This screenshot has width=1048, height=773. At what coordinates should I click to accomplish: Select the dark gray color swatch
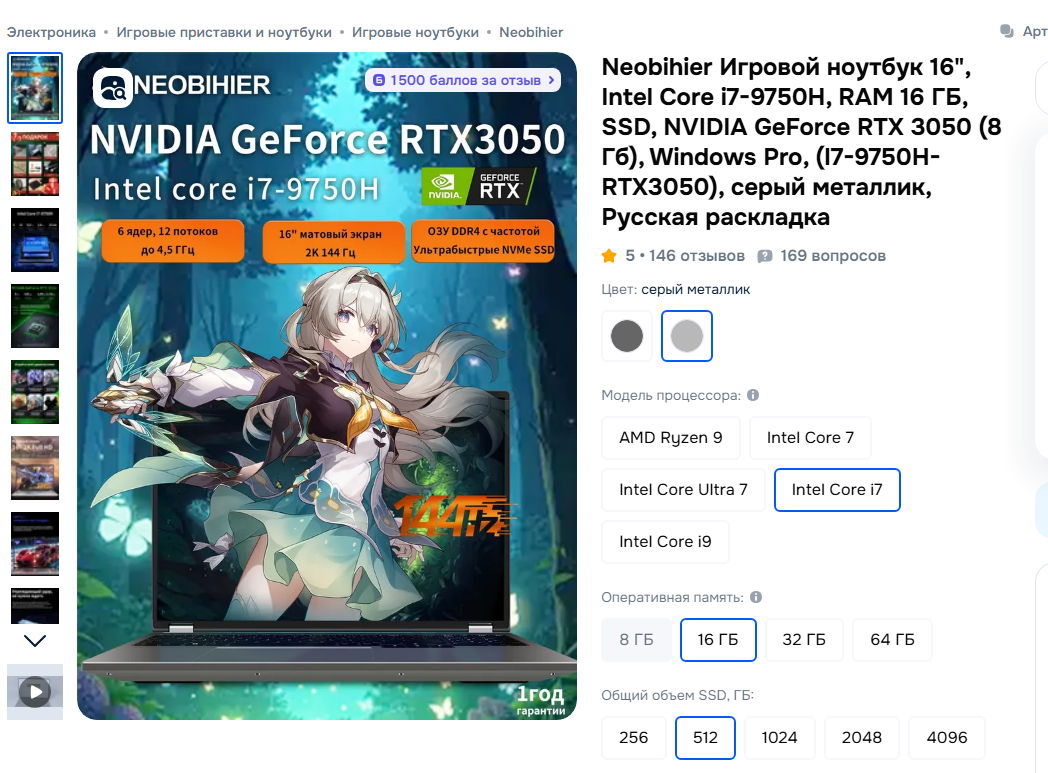627,336
